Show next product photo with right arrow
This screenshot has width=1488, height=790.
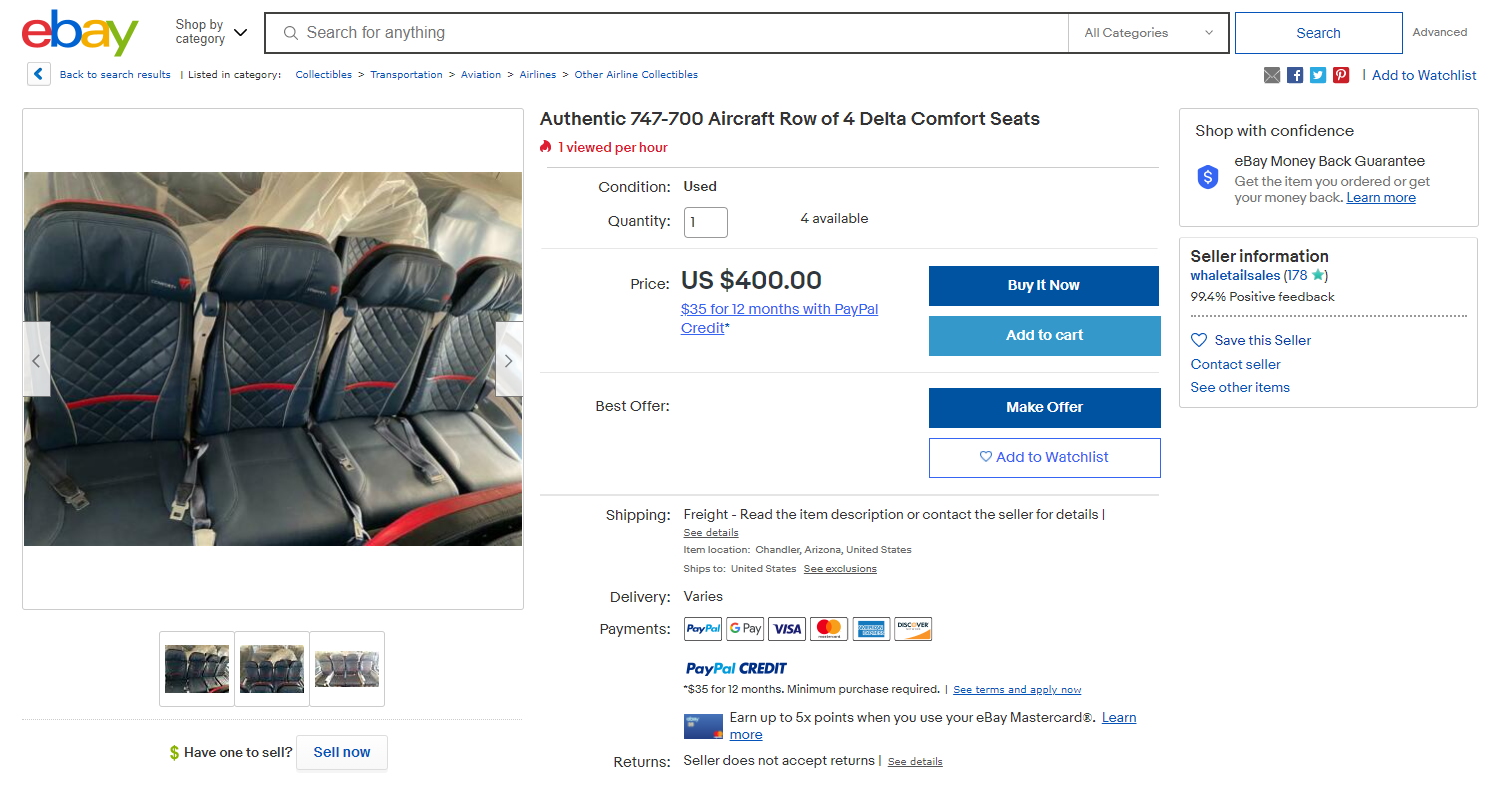click(508, 359)
